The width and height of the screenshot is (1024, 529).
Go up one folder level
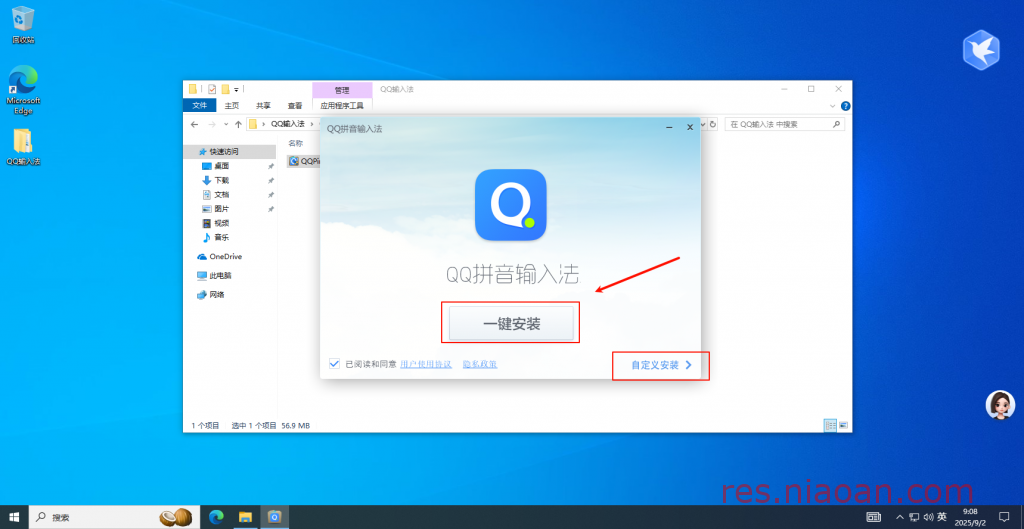[x=238, y=124]
